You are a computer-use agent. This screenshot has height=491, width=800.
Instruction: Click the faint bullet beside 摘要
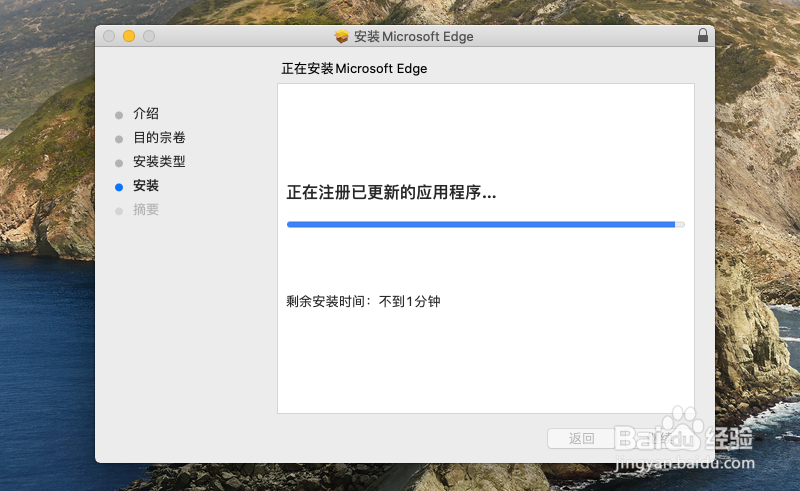(119, 211)
